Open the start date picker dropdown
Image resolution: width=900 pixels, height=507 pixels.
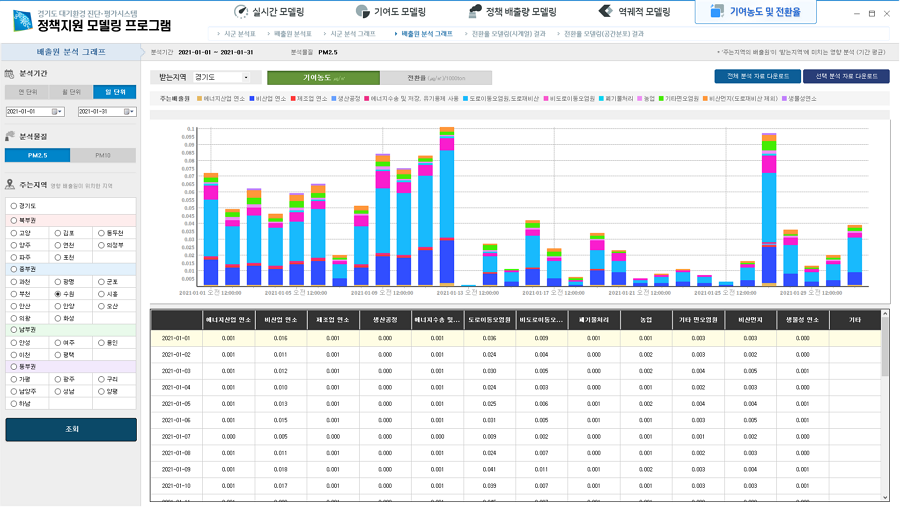(x=59, y=112)
